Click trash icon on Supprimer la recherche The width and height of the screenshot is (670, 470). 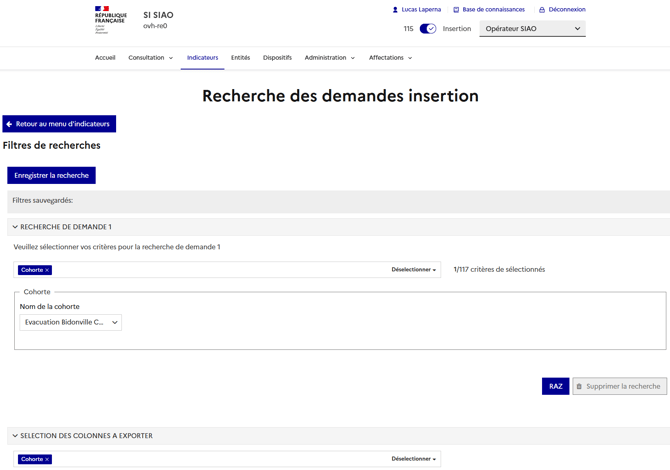click(x=579, y=386)
